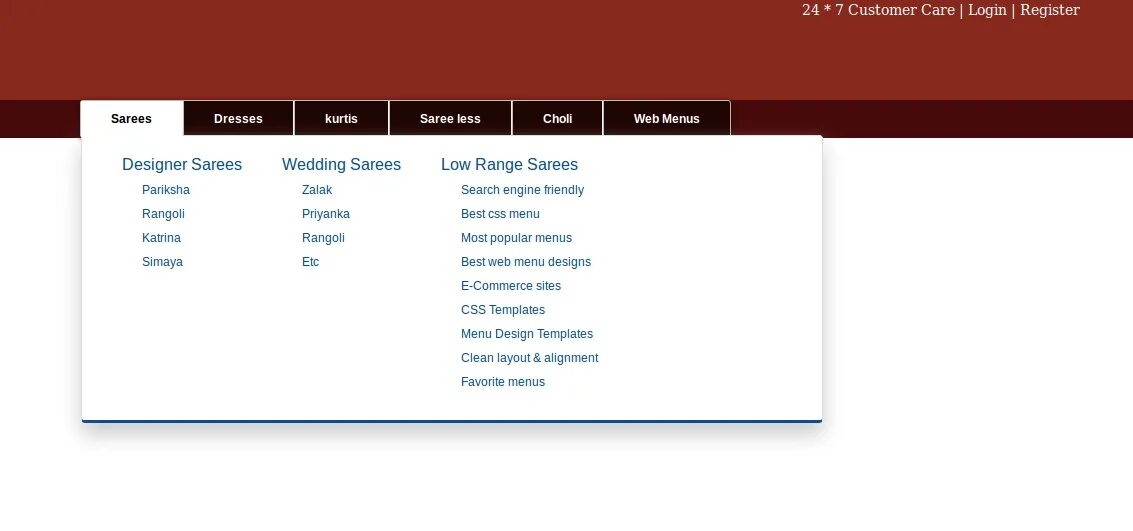Select the Choli menu tab
Screen dimensions: 1133x531
click(x=557, y=118)
